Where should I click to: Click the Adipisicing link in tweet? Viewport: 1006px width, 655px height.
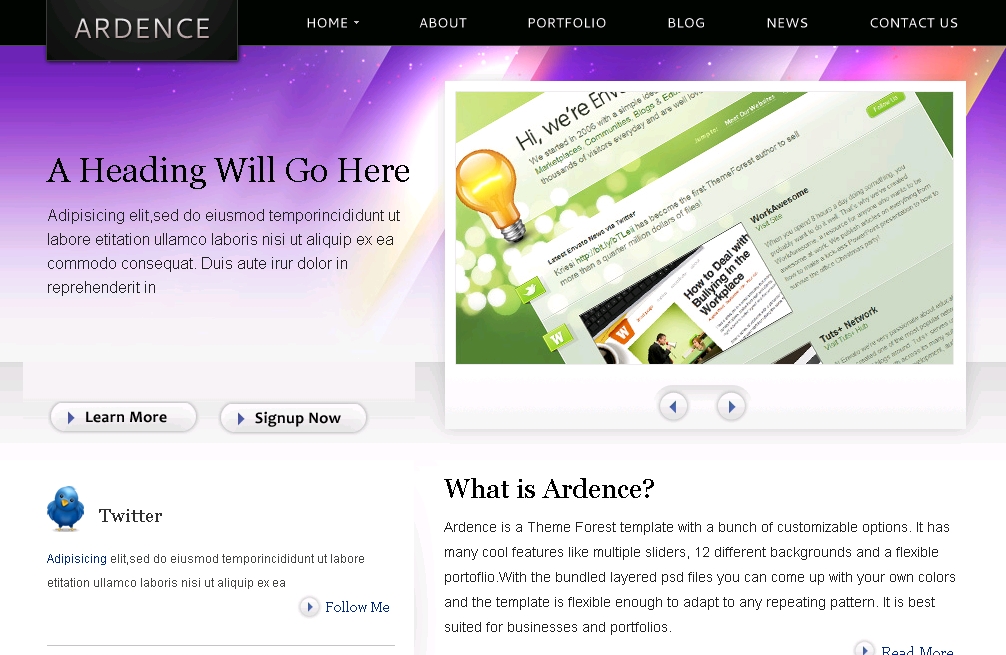coord(76,559)
